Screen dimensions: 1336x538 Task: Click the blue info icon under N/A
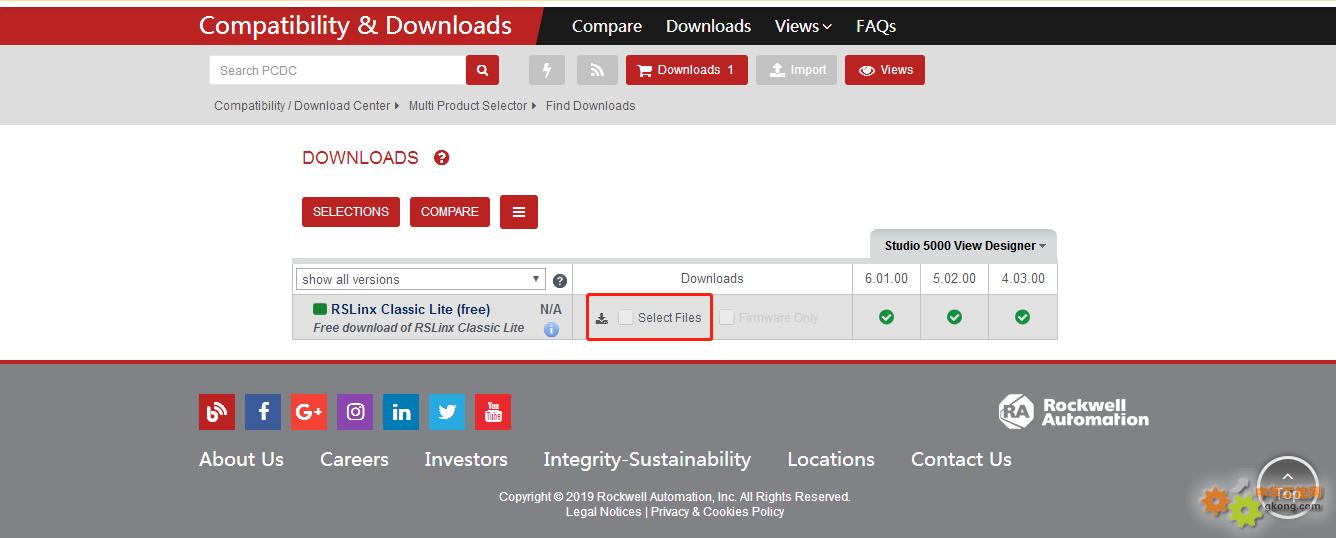[x=551, y=329]
